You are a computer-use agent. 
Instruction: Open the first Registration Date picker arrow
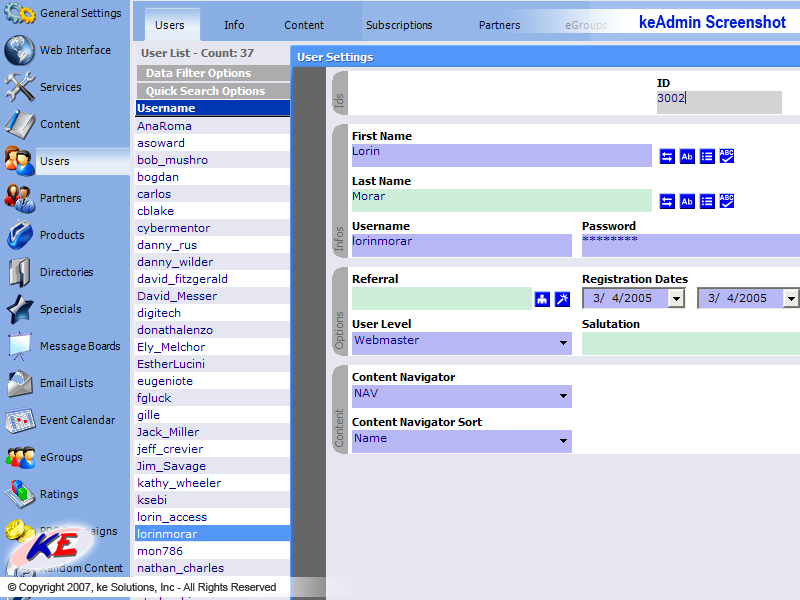676,298
